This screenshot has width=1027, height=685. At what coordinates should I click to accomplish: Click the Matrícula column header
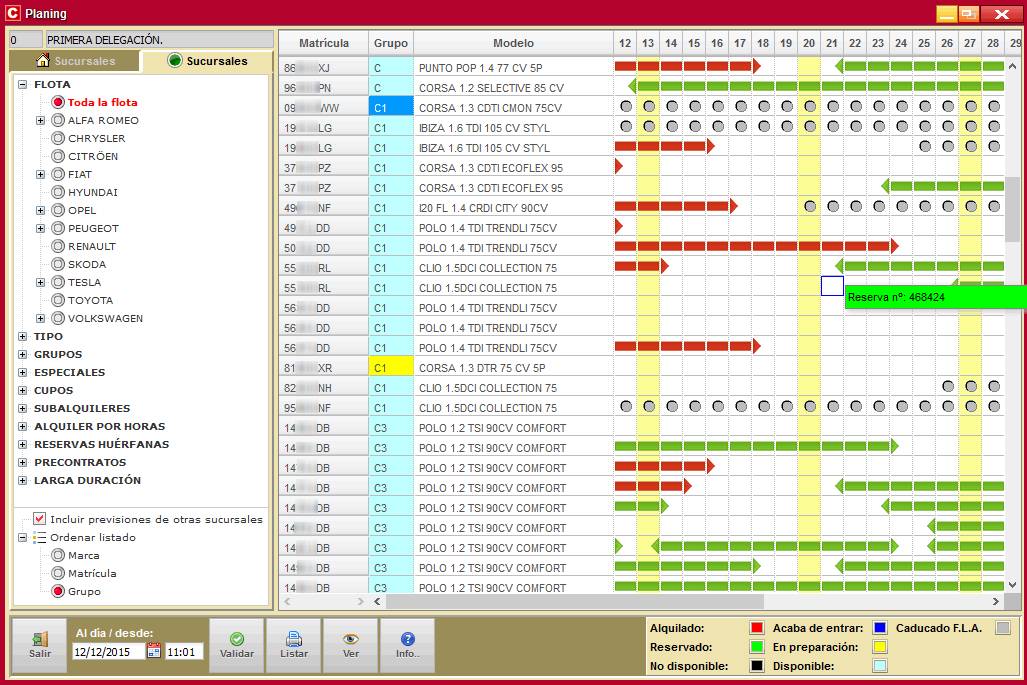click(324, 43)
